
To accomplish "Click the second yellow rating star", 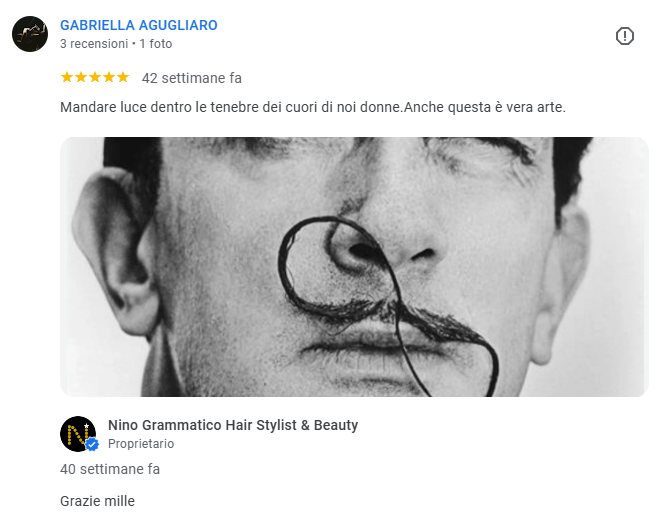I will coord(81,78).
